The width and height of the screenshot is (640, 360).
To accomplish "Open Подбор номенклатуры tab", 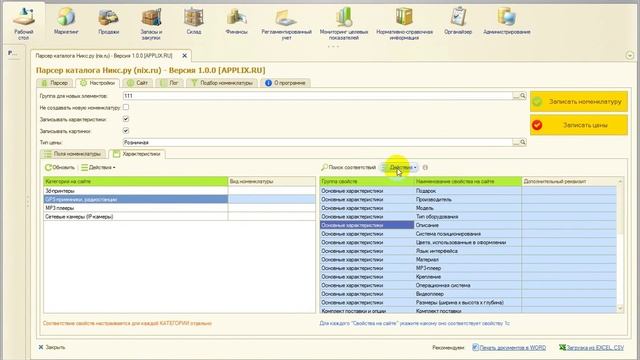I will pyautogui.click(x=222, y=83).
